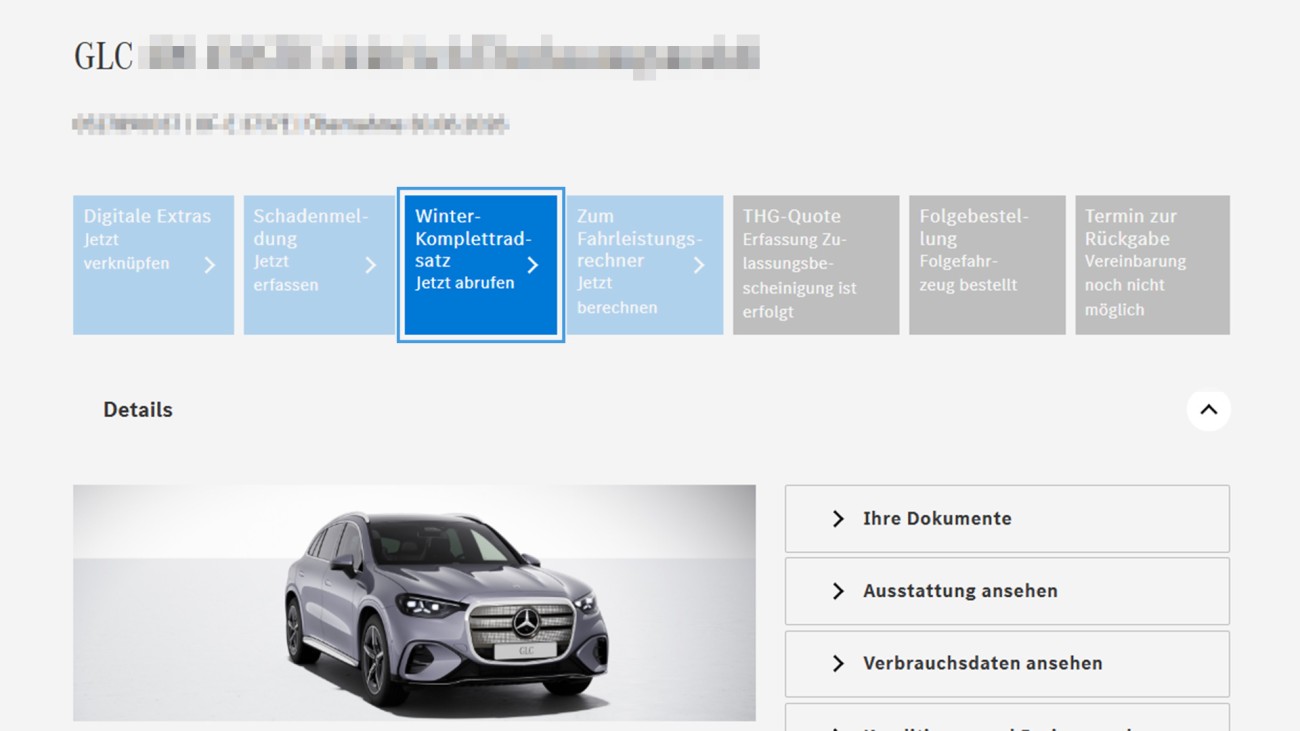Click the Termin zur Rückgabe tile
This screenshot has height=731, width=1300.
tap(1152, 265)
